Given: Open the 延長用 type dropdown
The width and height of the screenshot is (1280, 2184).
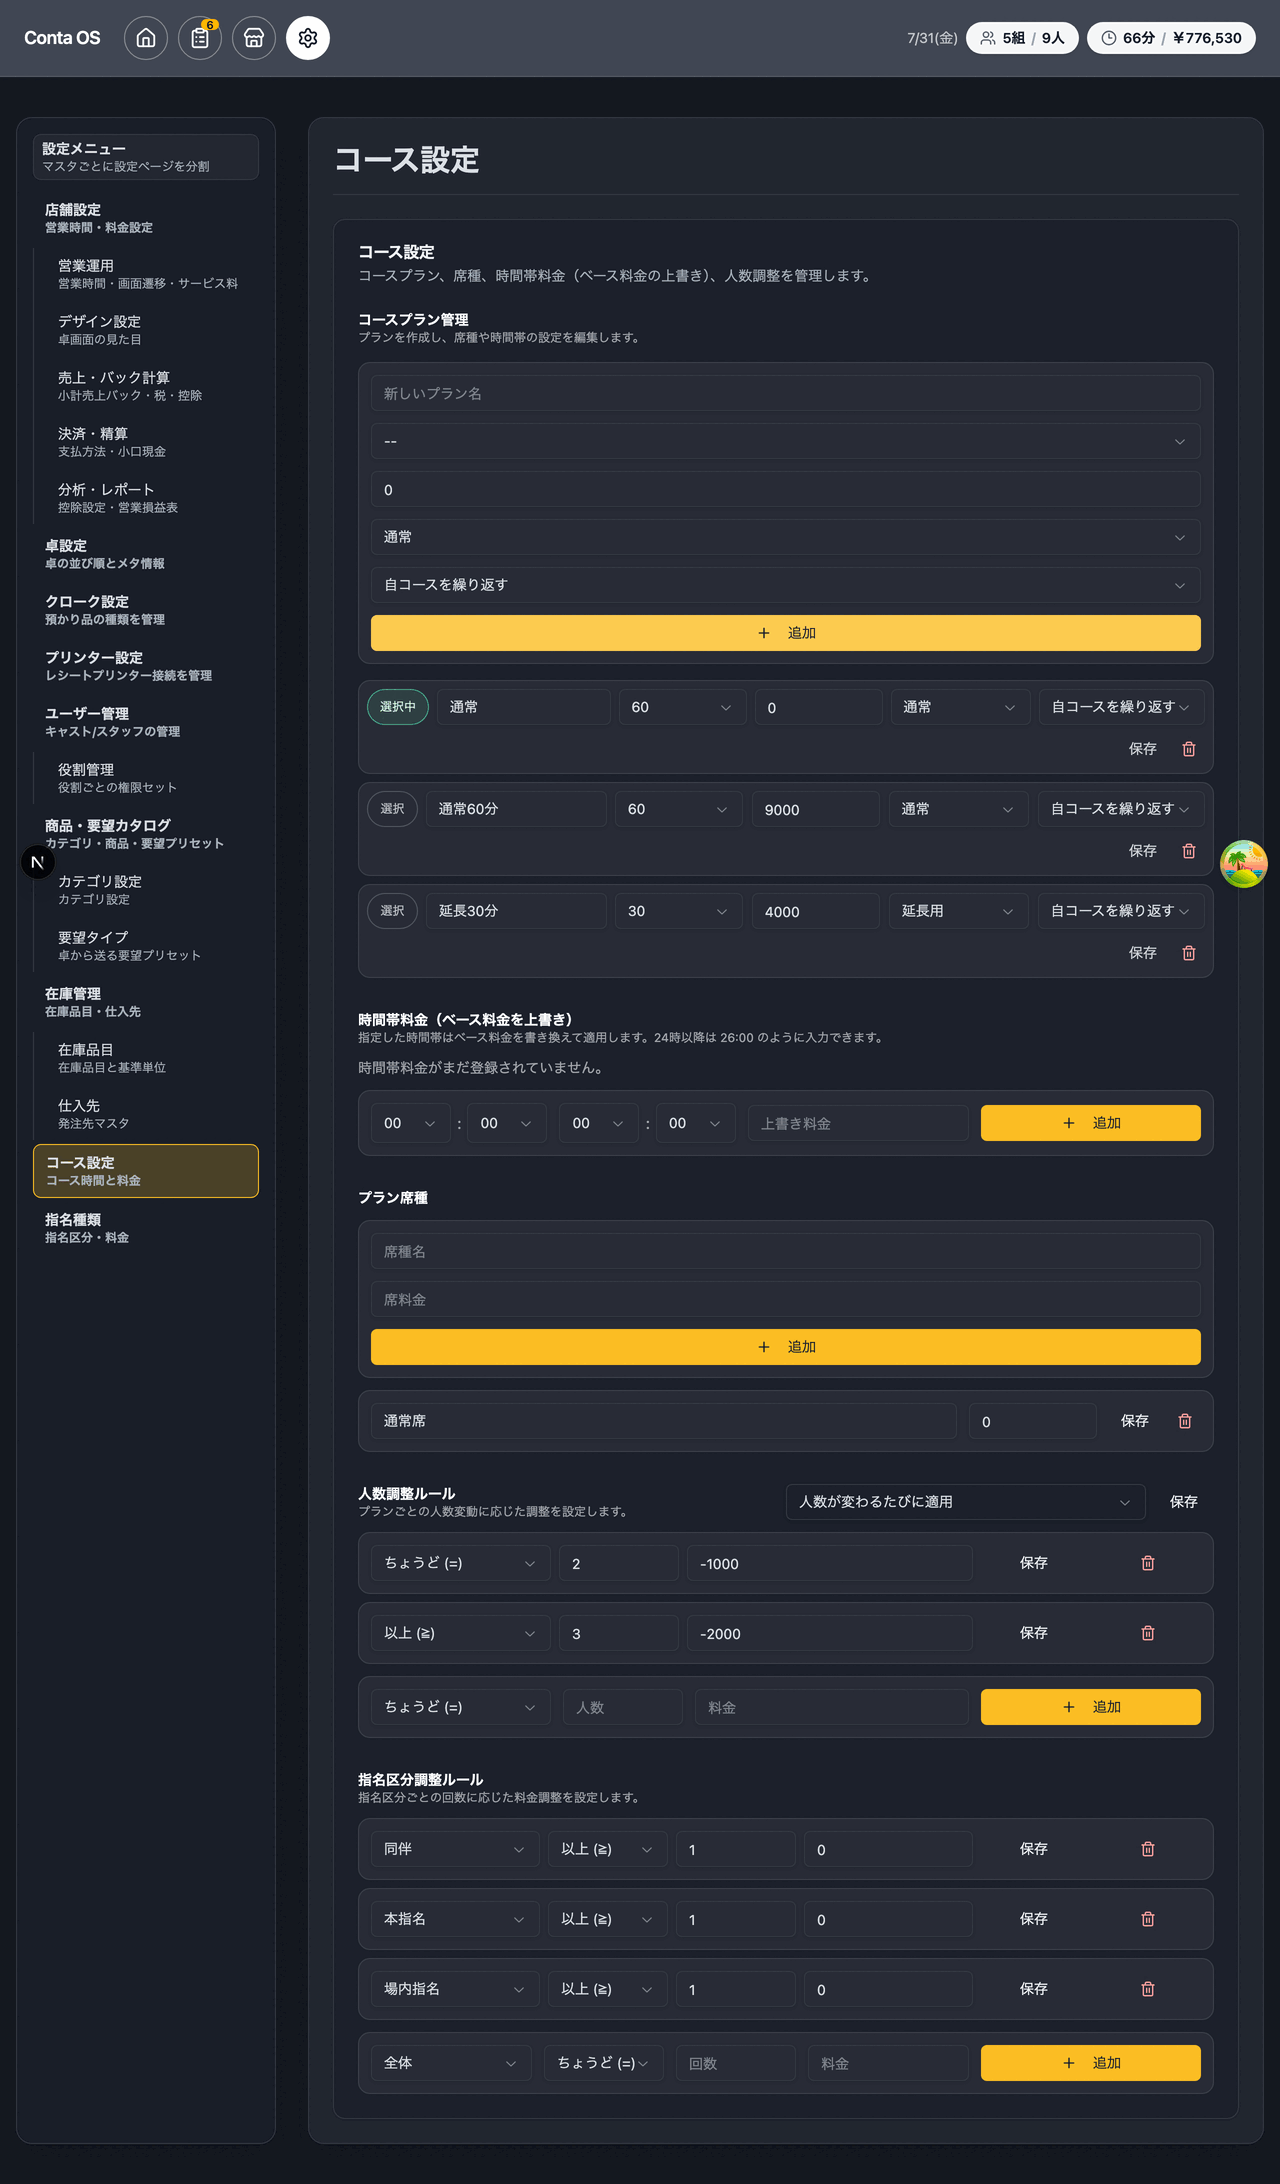Looking at the screenshot, I should 959,911.
